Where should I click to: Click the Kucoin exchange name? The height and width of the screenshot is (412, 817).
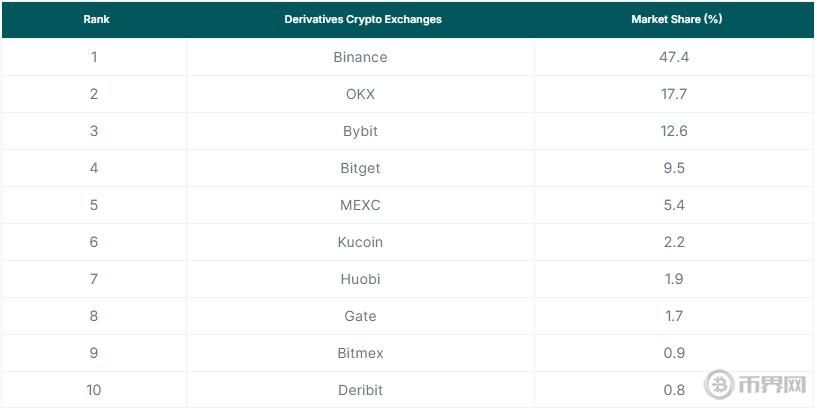point(360,242)
